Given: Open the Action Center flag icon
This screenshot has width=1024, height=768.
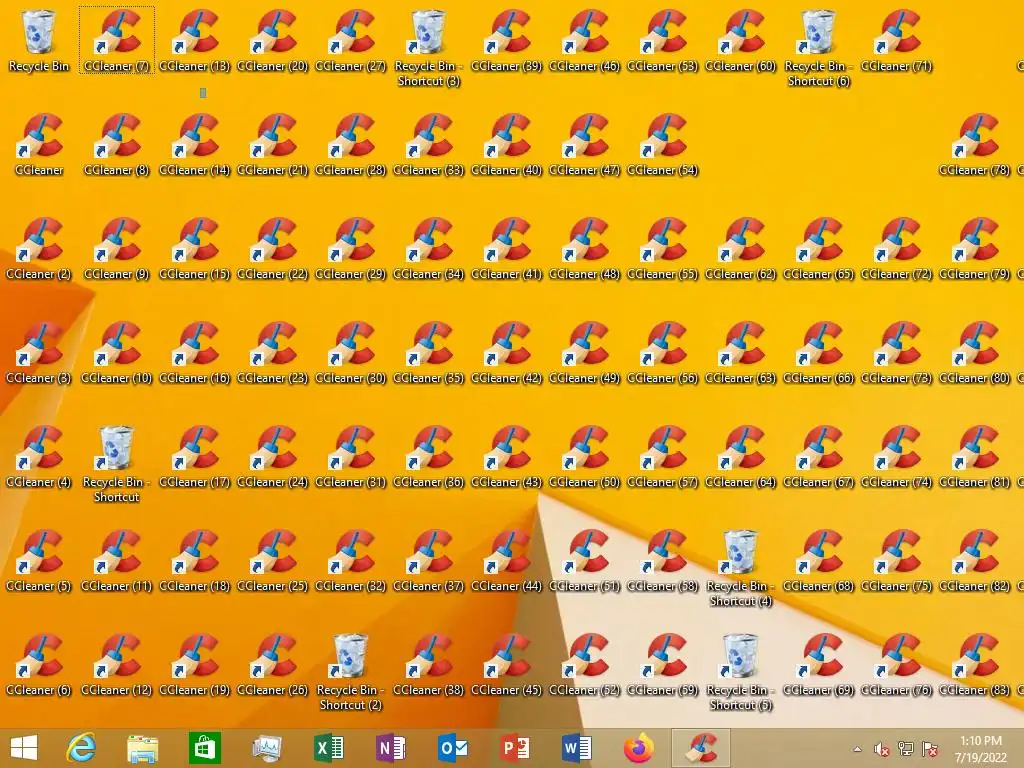Looking at the screenshot, I should point(929,749).
